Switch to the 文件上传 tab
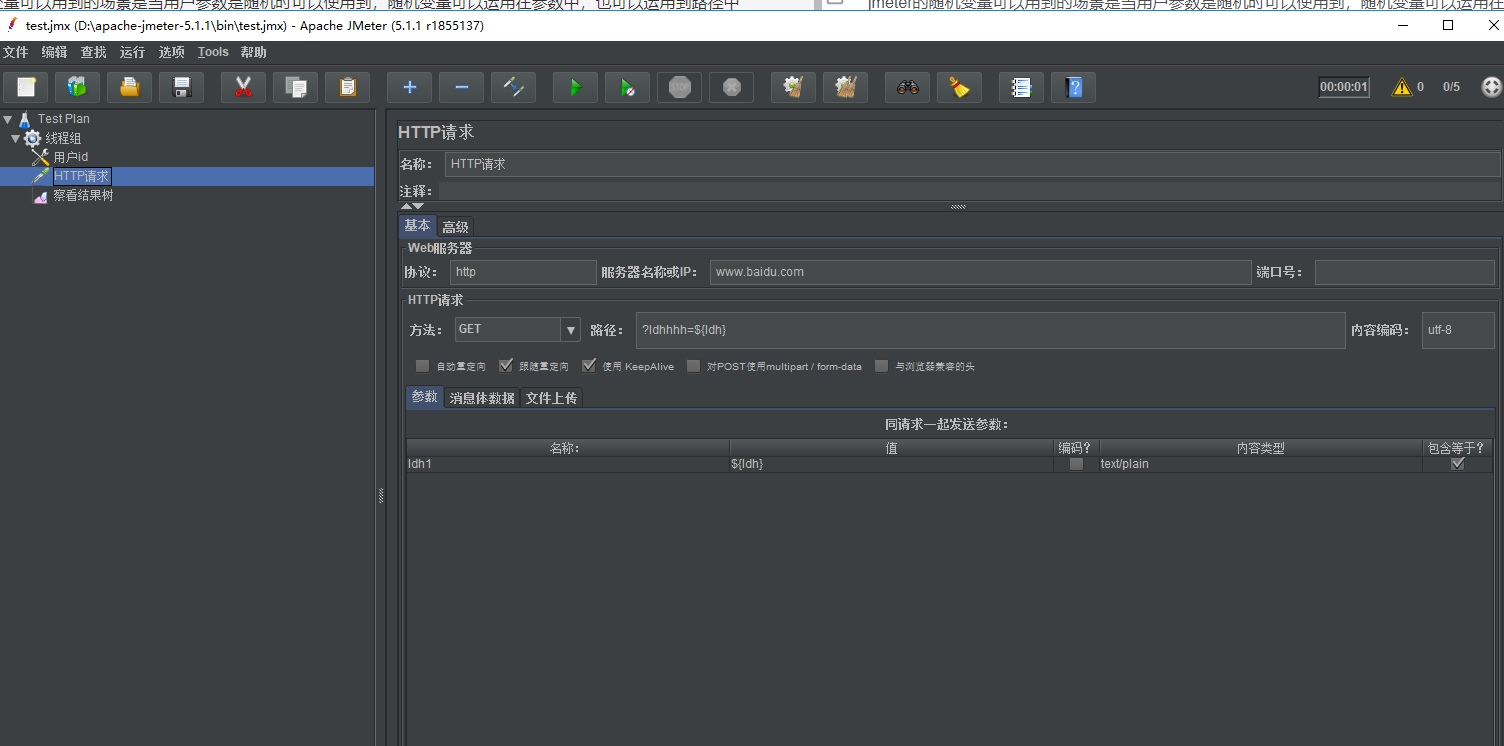The image size is (1504, 746). click(551, 398)
